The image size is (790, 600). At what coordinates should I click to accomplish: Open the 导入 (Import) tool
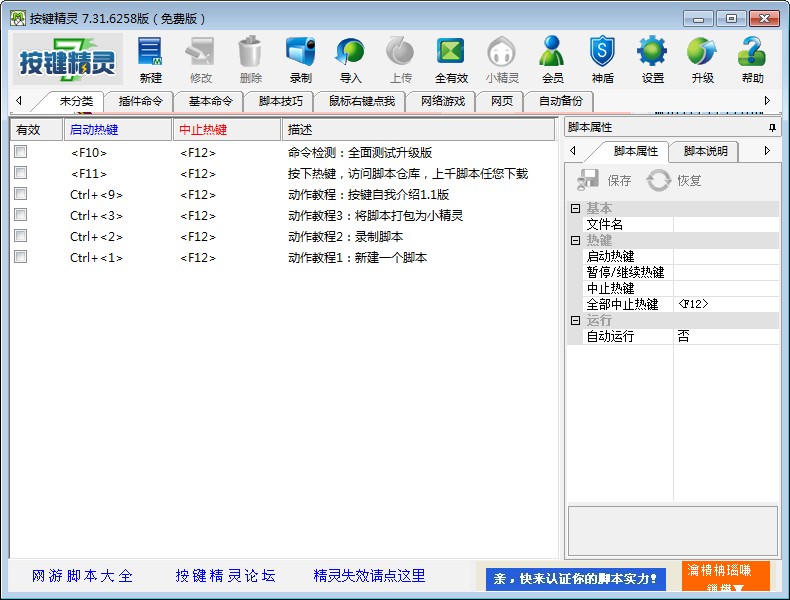[351, 59]
